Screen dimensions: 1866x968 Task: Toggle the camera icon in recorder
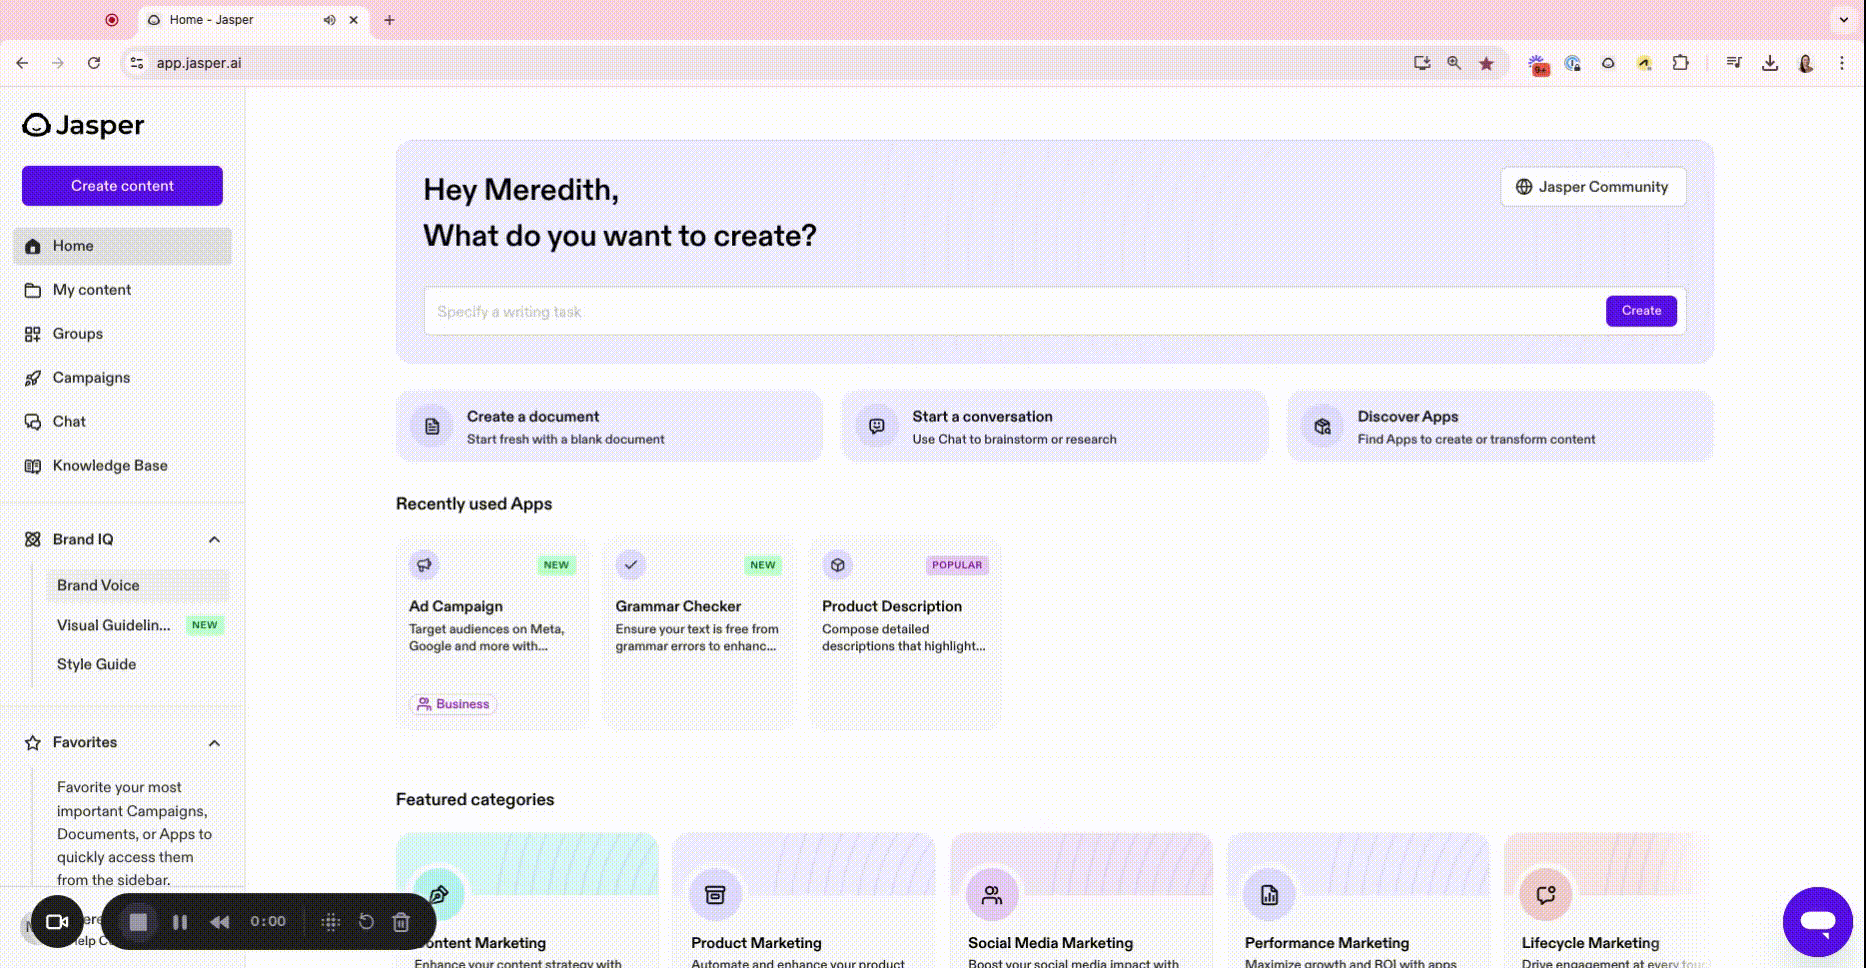57,922
